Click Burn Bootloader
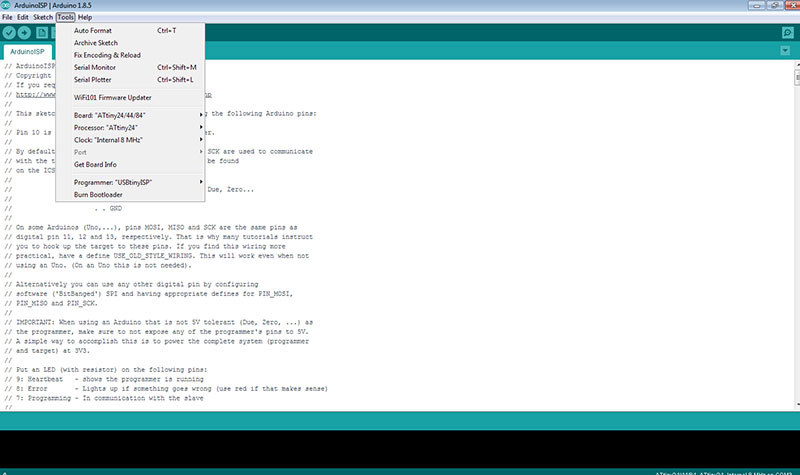 (x=130, y=194)
